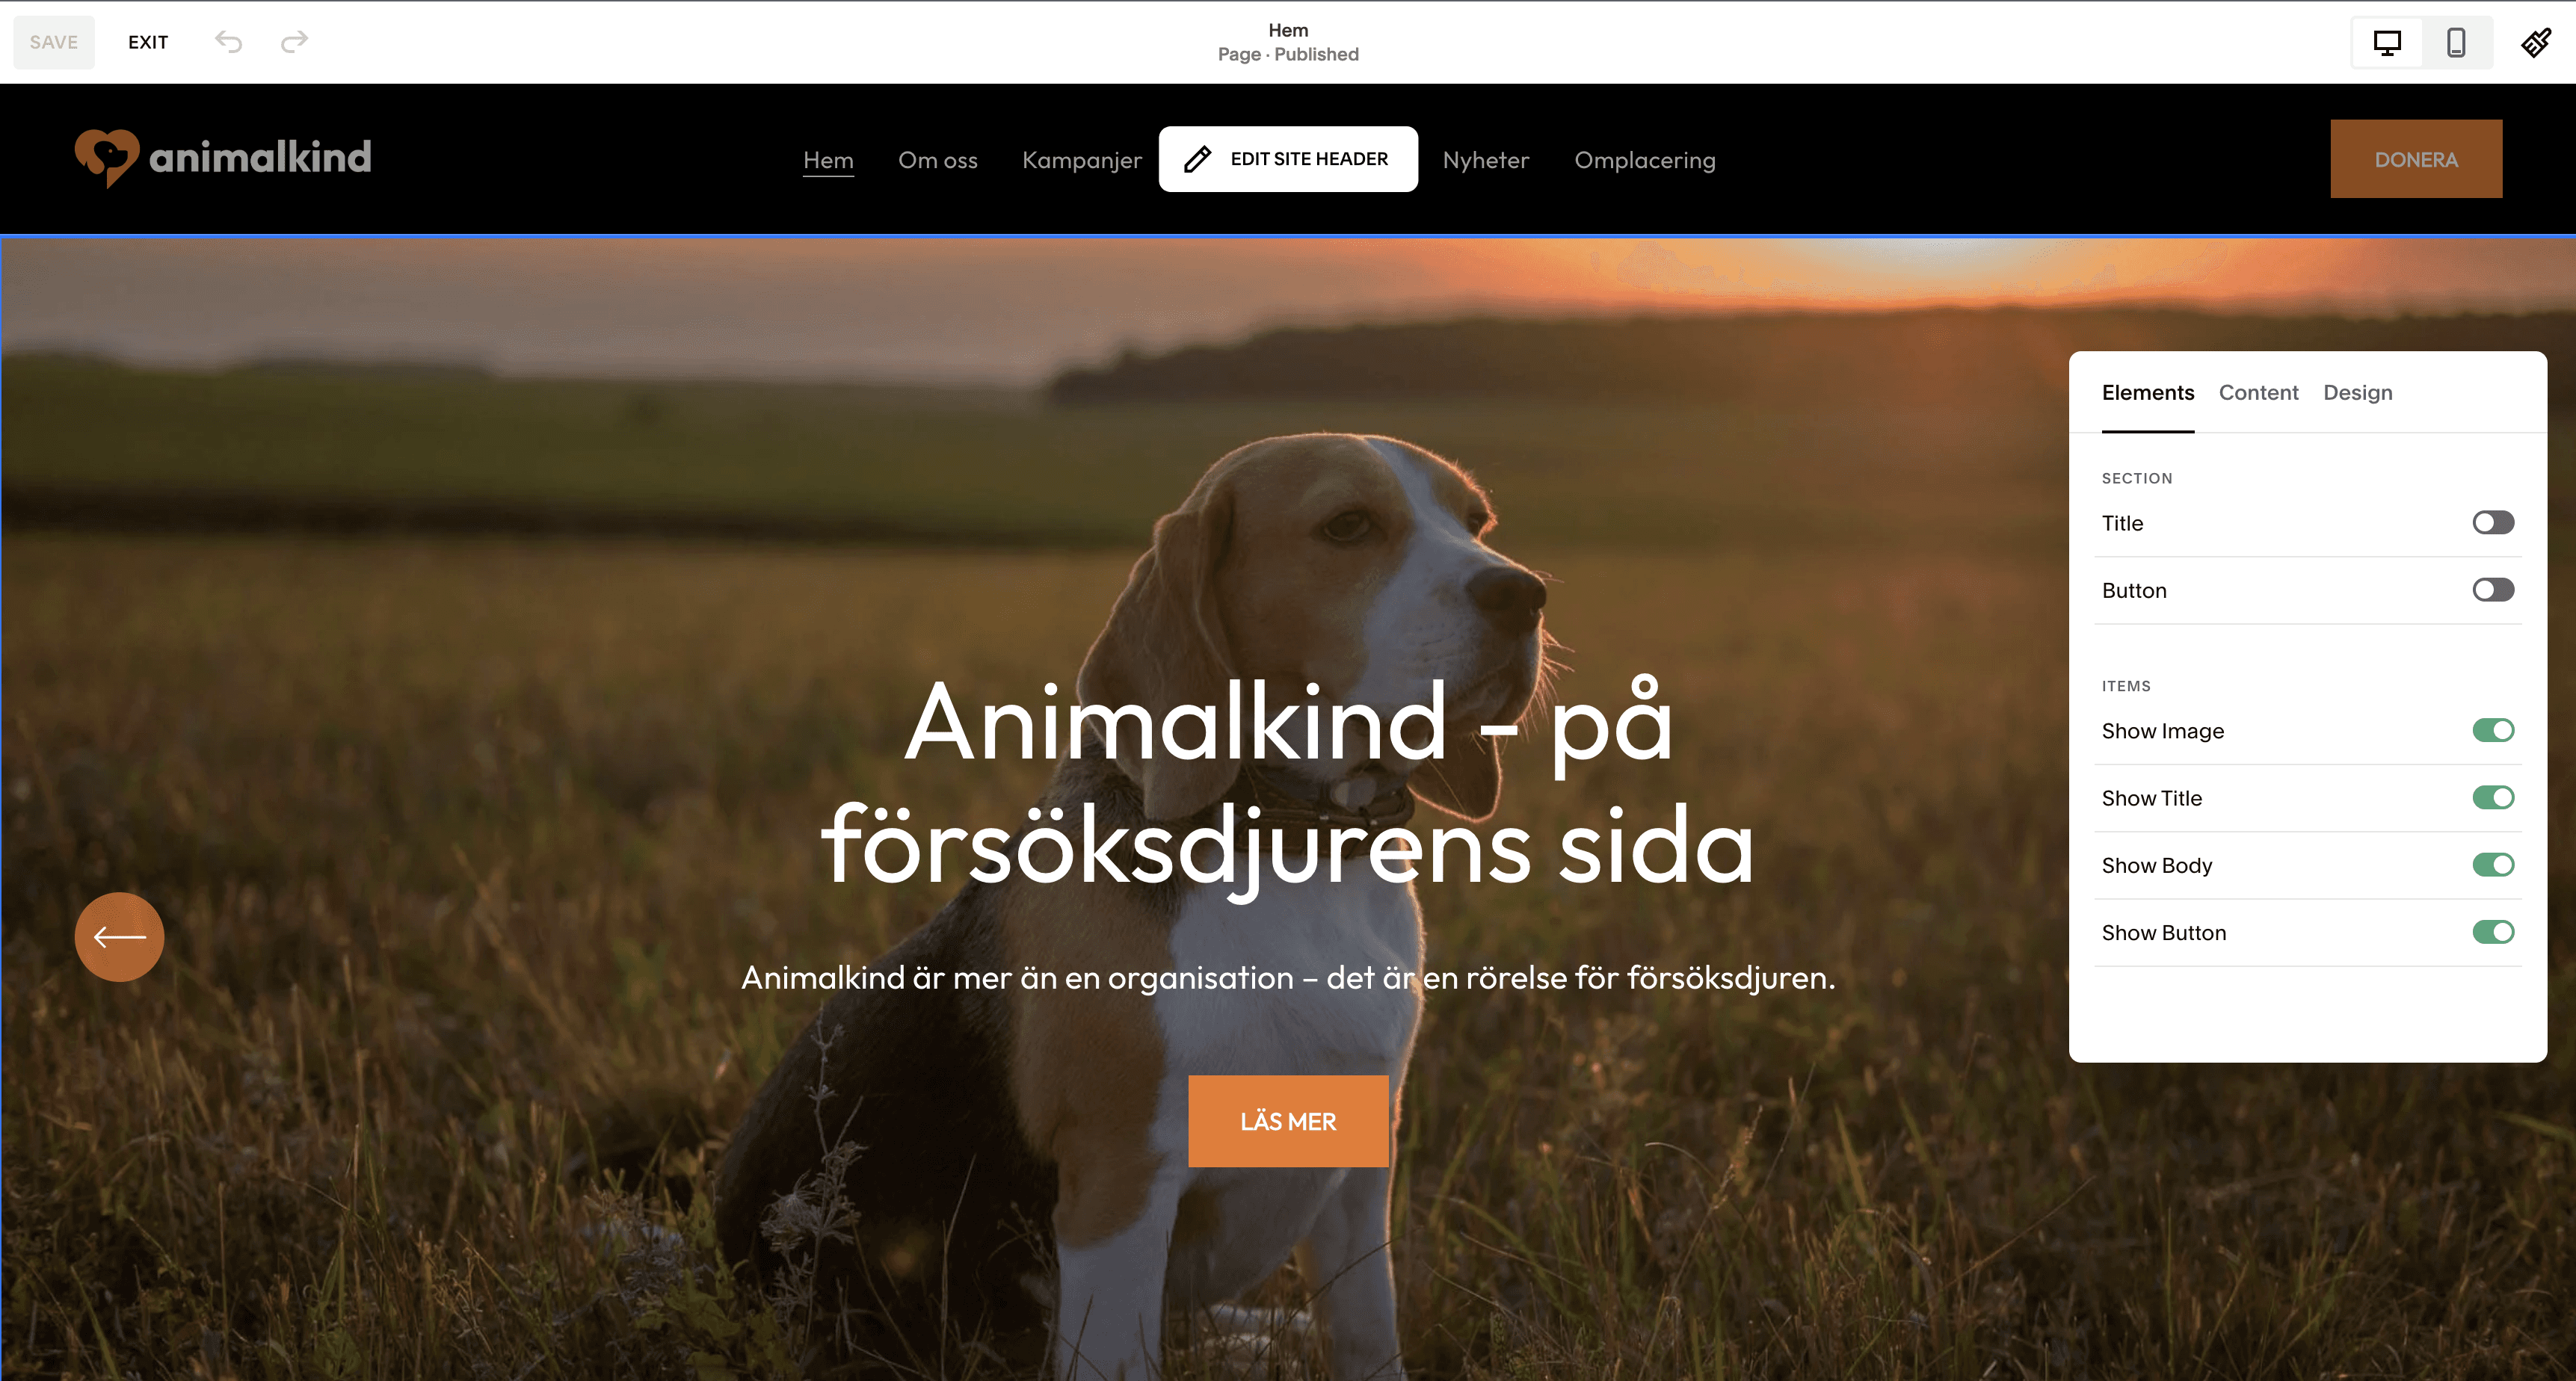Click the DONERA button in header
This screenshot has height=1381, width=2576.
2416,159
